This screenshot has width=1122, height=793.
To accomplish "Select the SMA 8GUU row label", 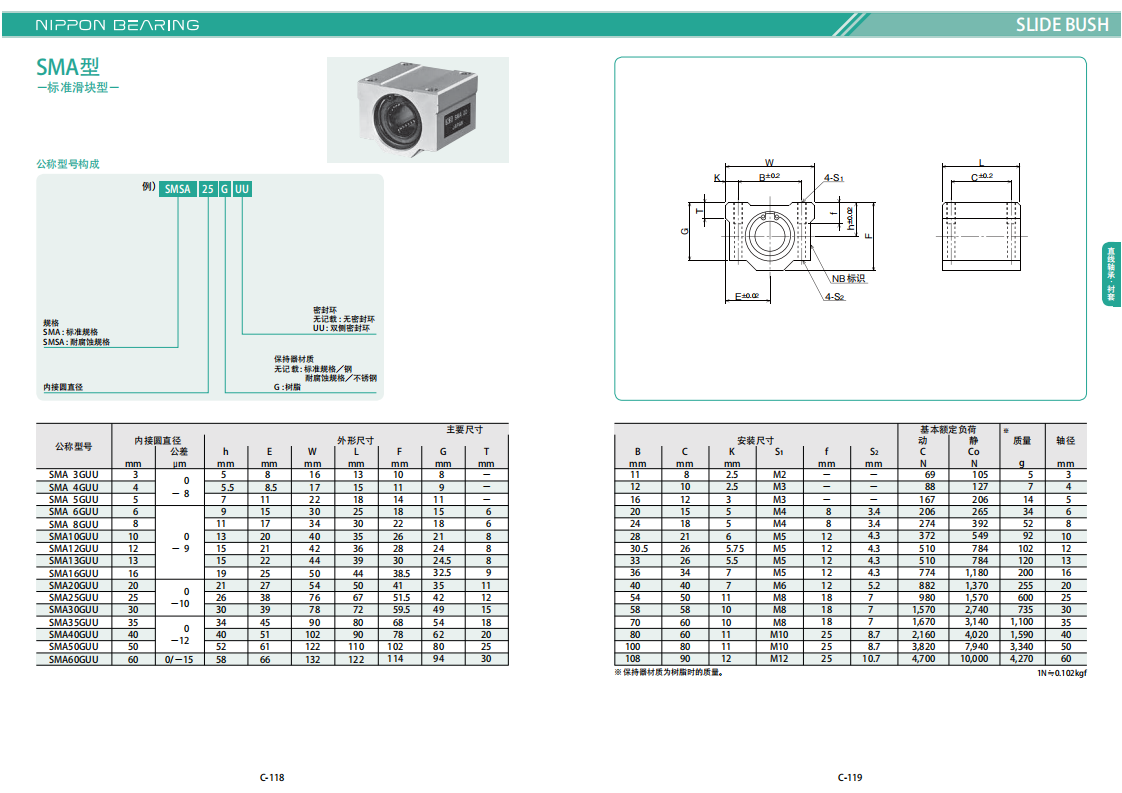I will coord(74,525).
